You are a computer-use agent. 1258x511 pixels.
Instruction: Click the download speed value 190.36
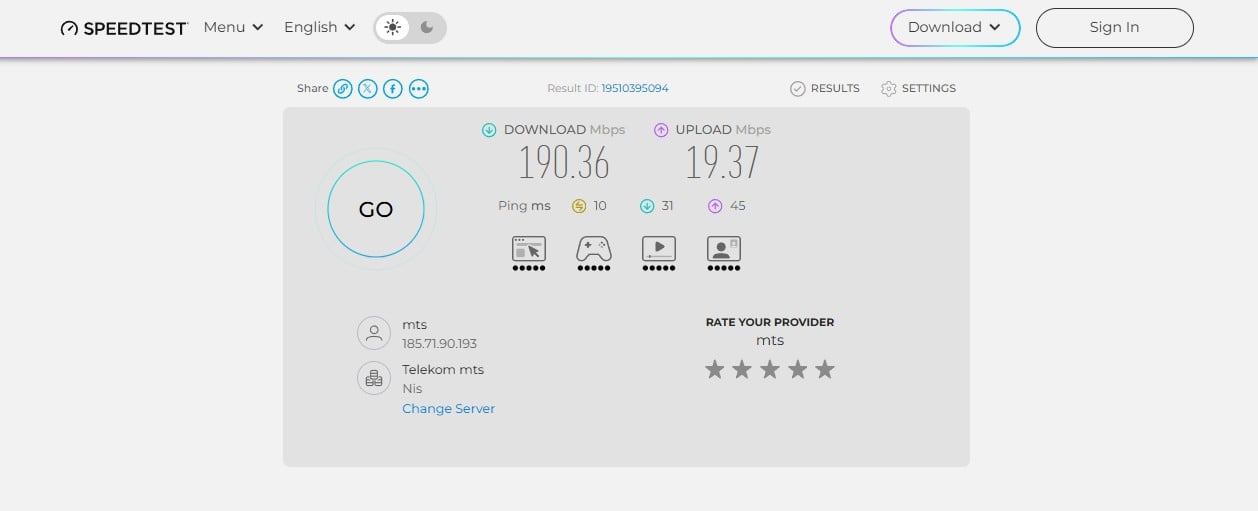(x=564, y=163)
